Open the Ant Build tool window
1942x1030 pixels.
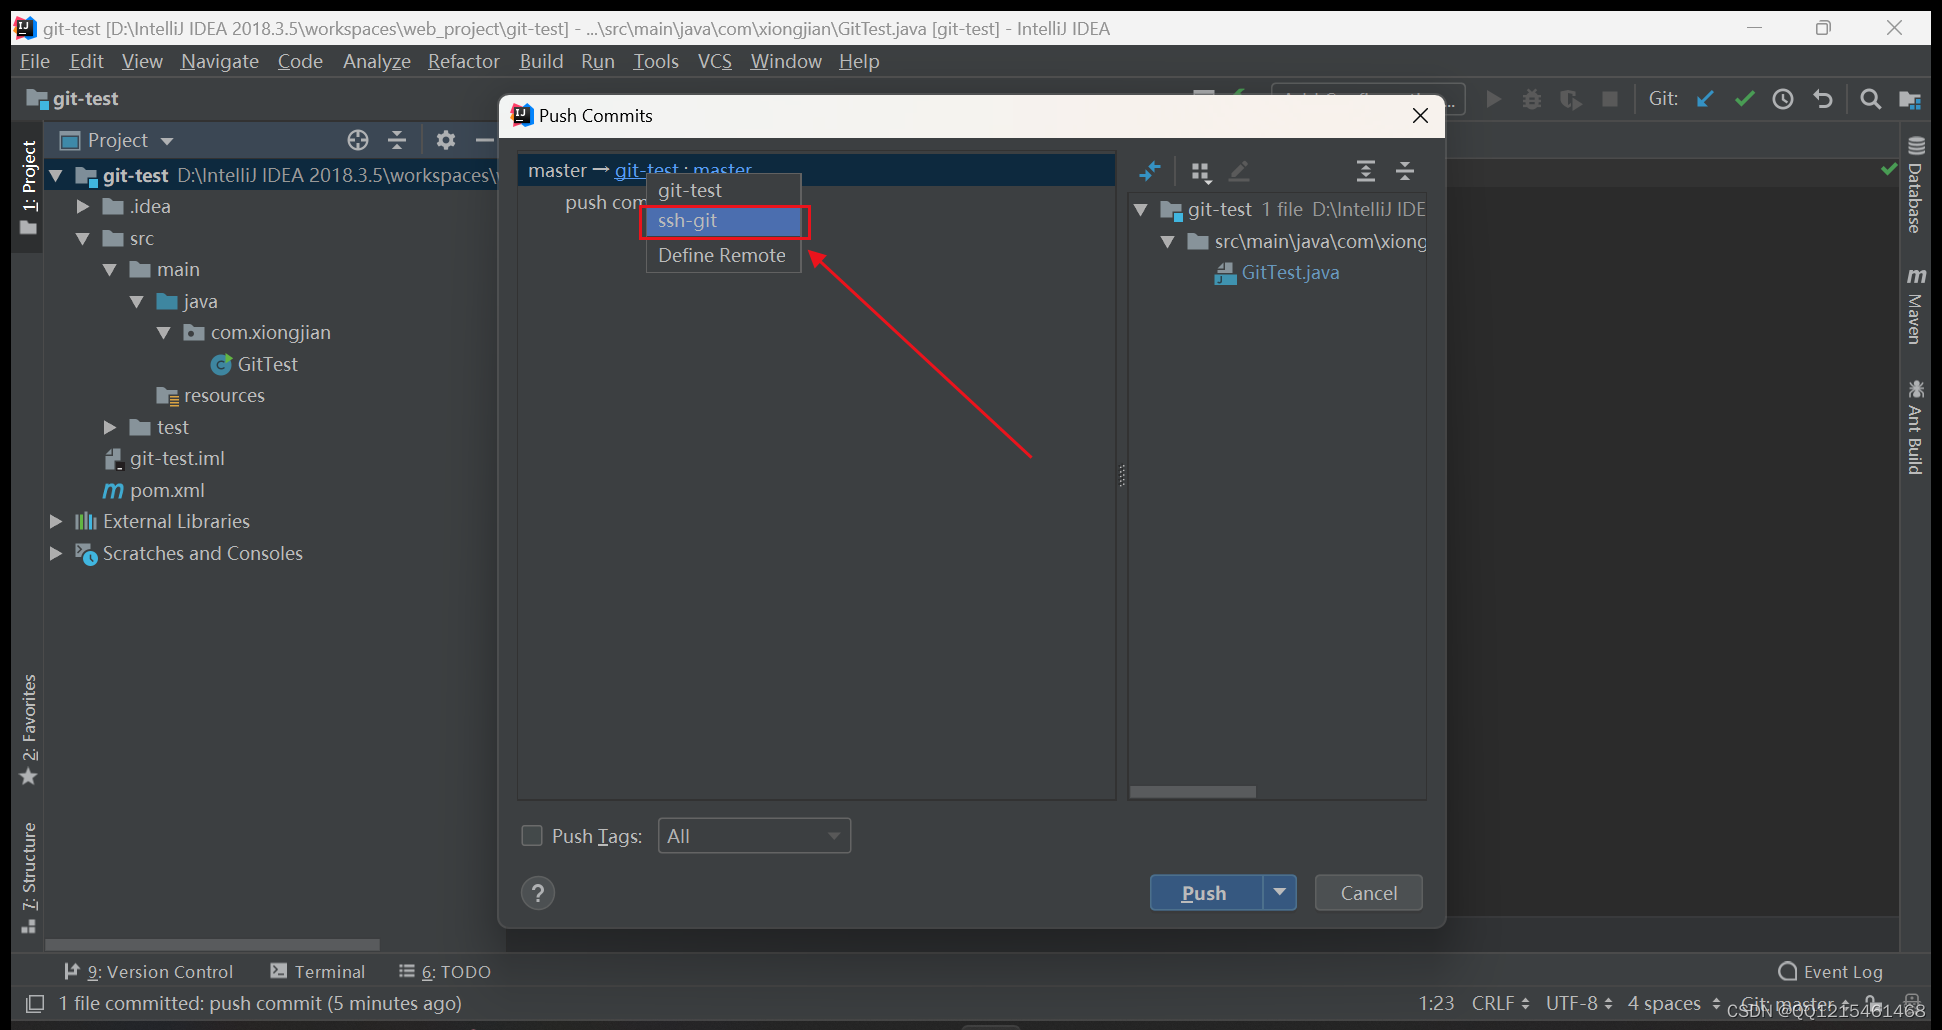(x=1915, y=427)
